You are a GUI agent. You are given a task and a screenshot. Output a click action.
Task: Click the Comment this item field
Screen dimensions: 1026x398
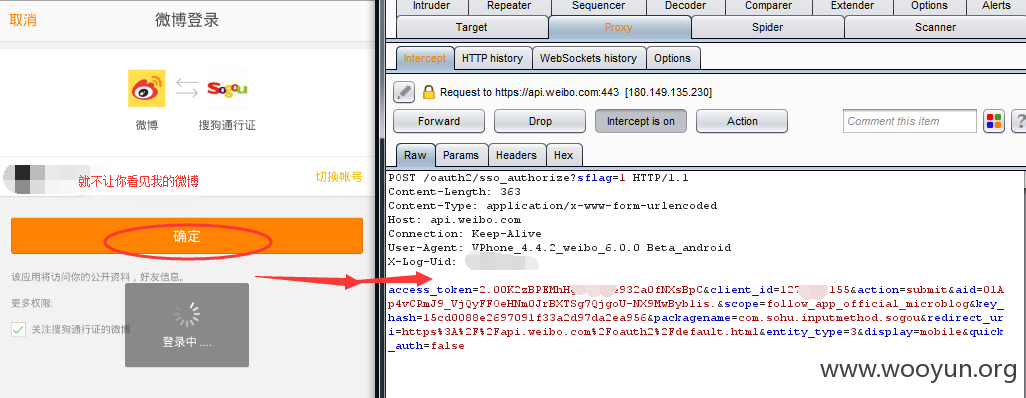(x=910, y=121)
